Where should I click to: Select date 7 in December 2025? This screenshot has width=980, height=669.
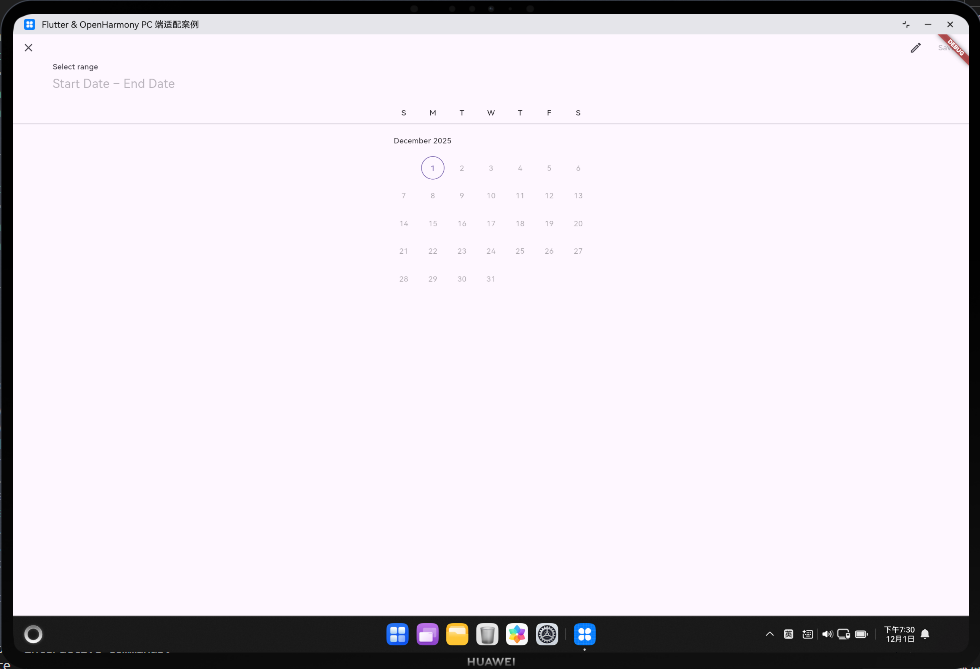(x=404, y=196)
